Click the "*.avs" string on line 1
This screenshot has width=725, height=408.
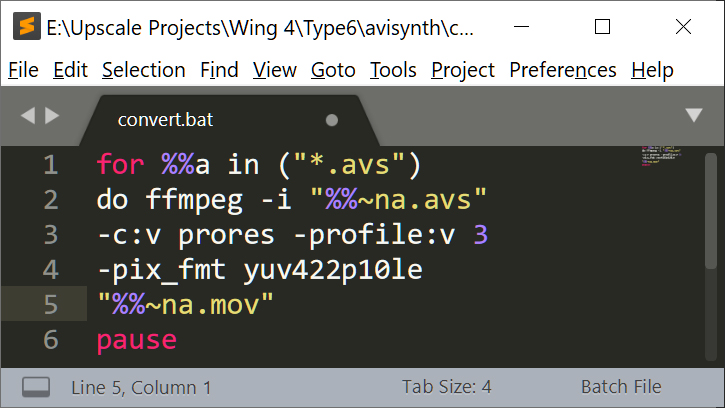(x=350, y=164)
